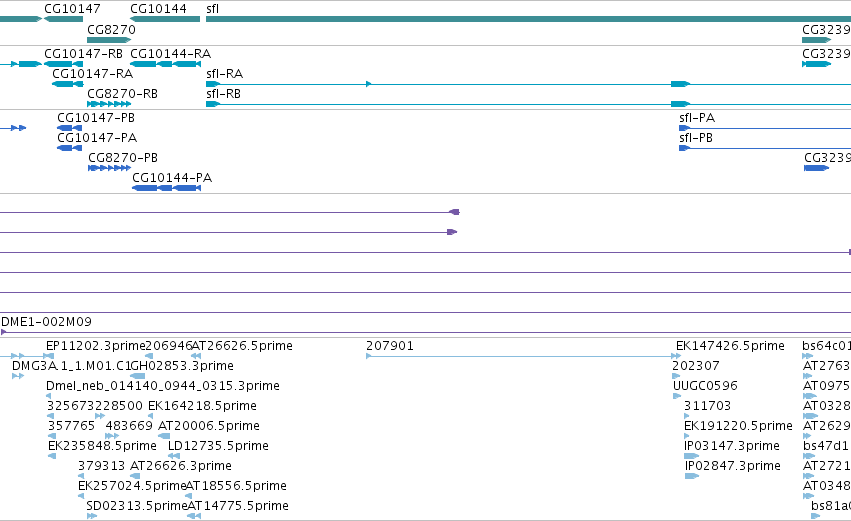
Task: Select the sfl-PA protein label
Action: [697, 117]
